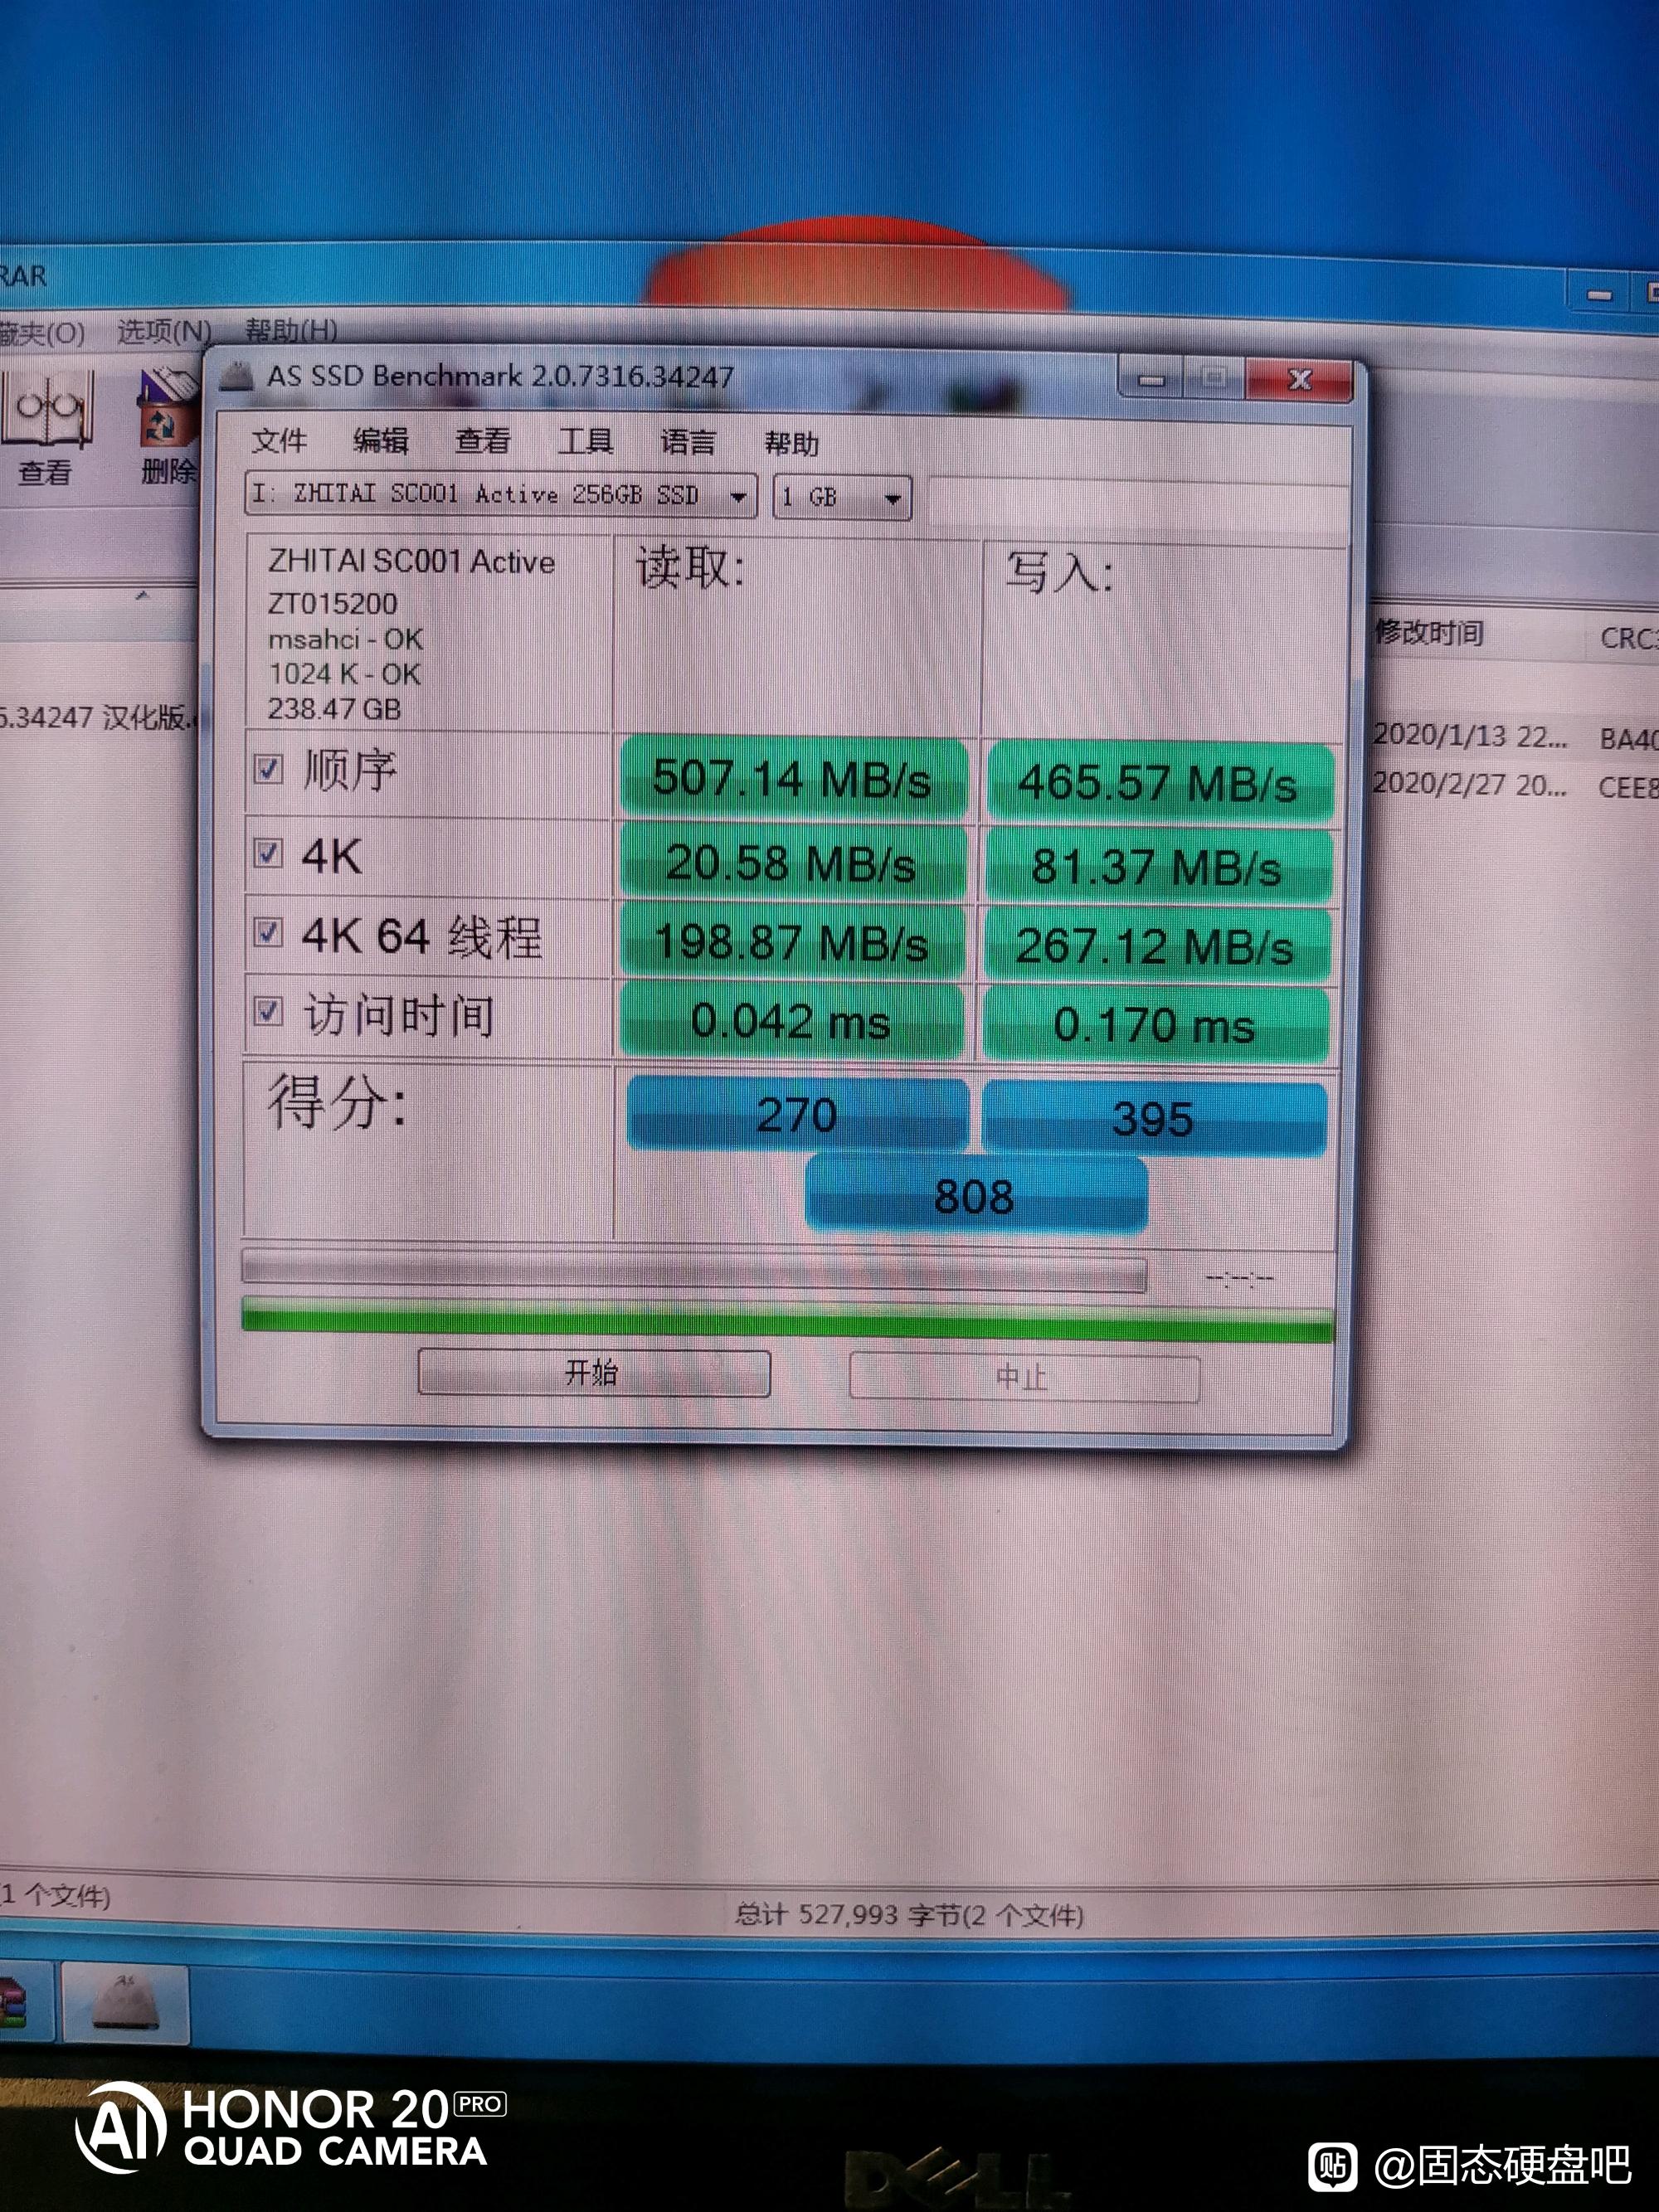Click the 4K write result 81.37 MB/s

pyautogui.click(x=1157, y=866)
